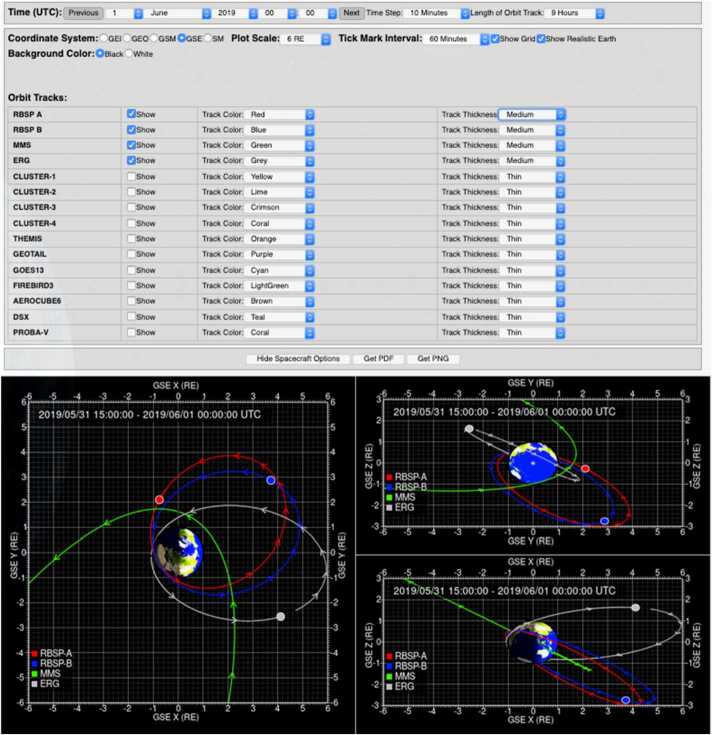Choose Black background color

tap(100, 53)
